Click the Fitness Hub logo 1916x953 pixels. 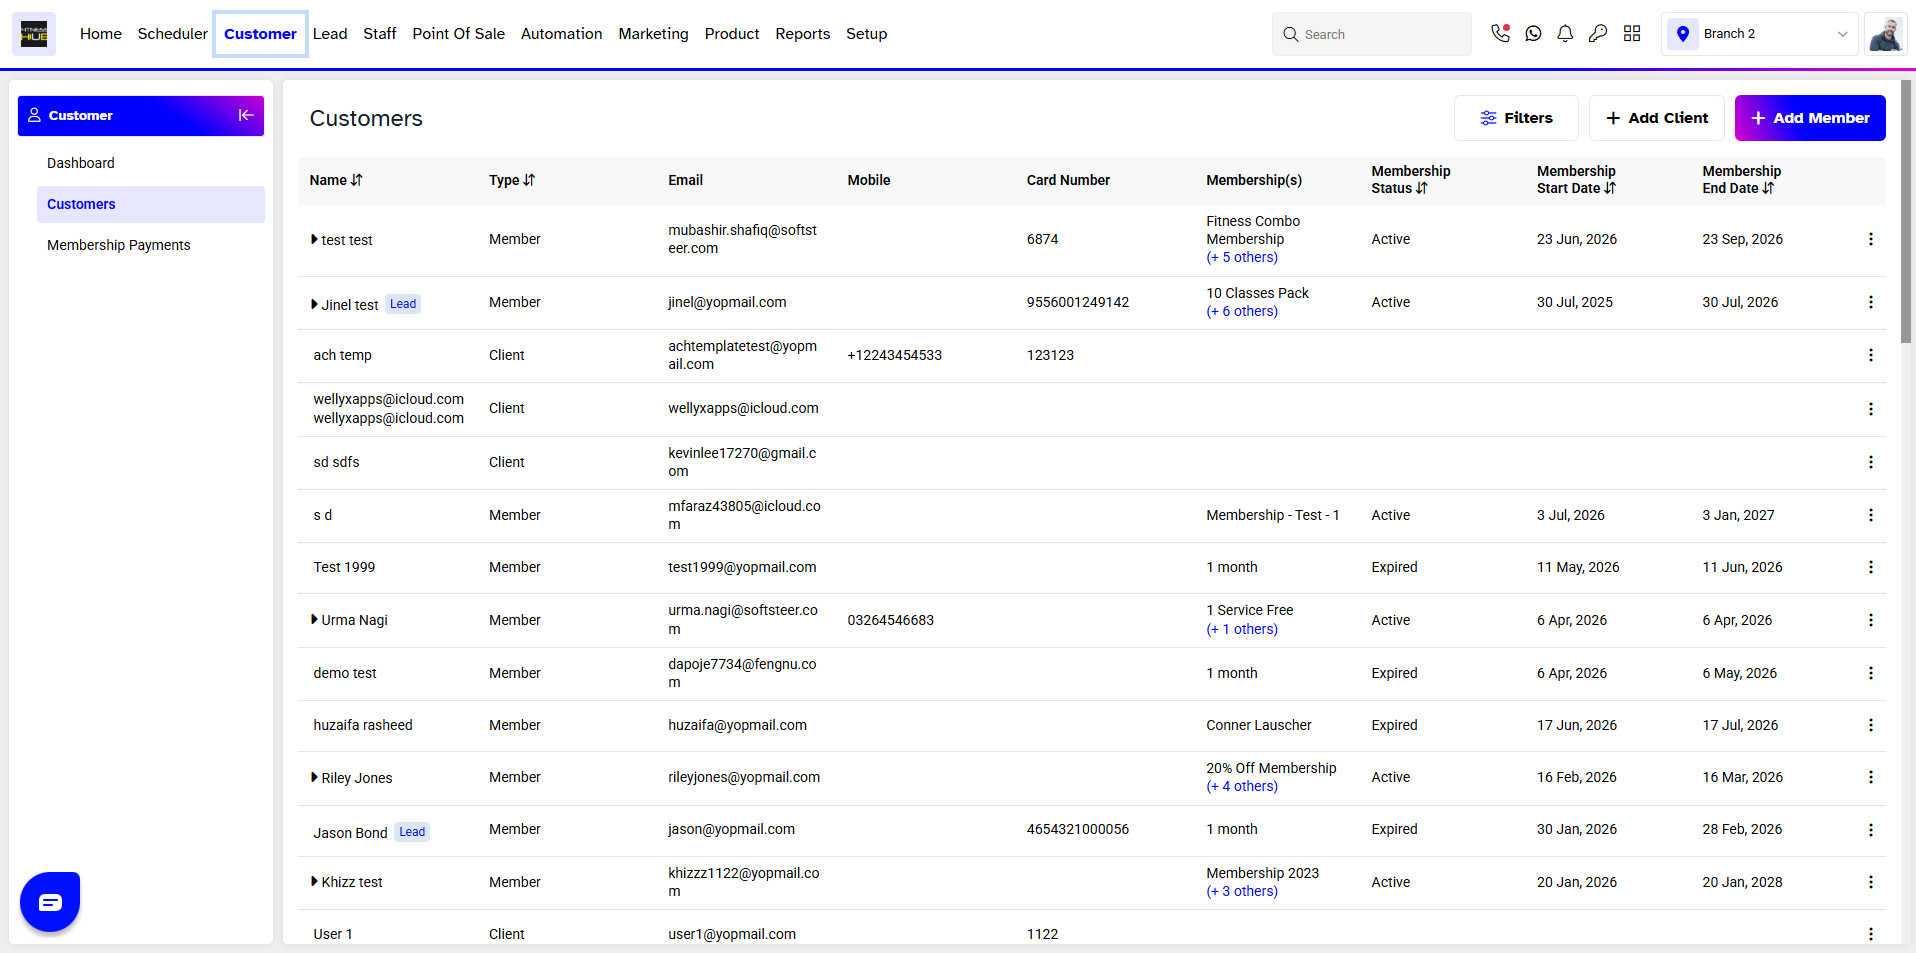click(34, 34)
